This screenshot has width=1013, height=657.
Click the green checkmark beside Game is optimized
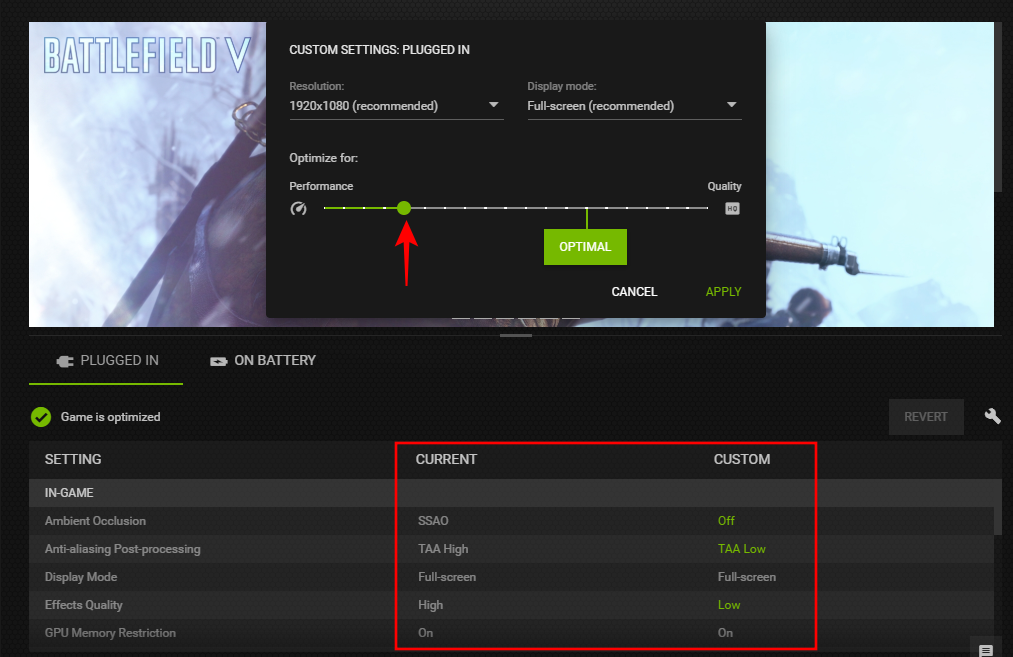(x=41, y=417)
